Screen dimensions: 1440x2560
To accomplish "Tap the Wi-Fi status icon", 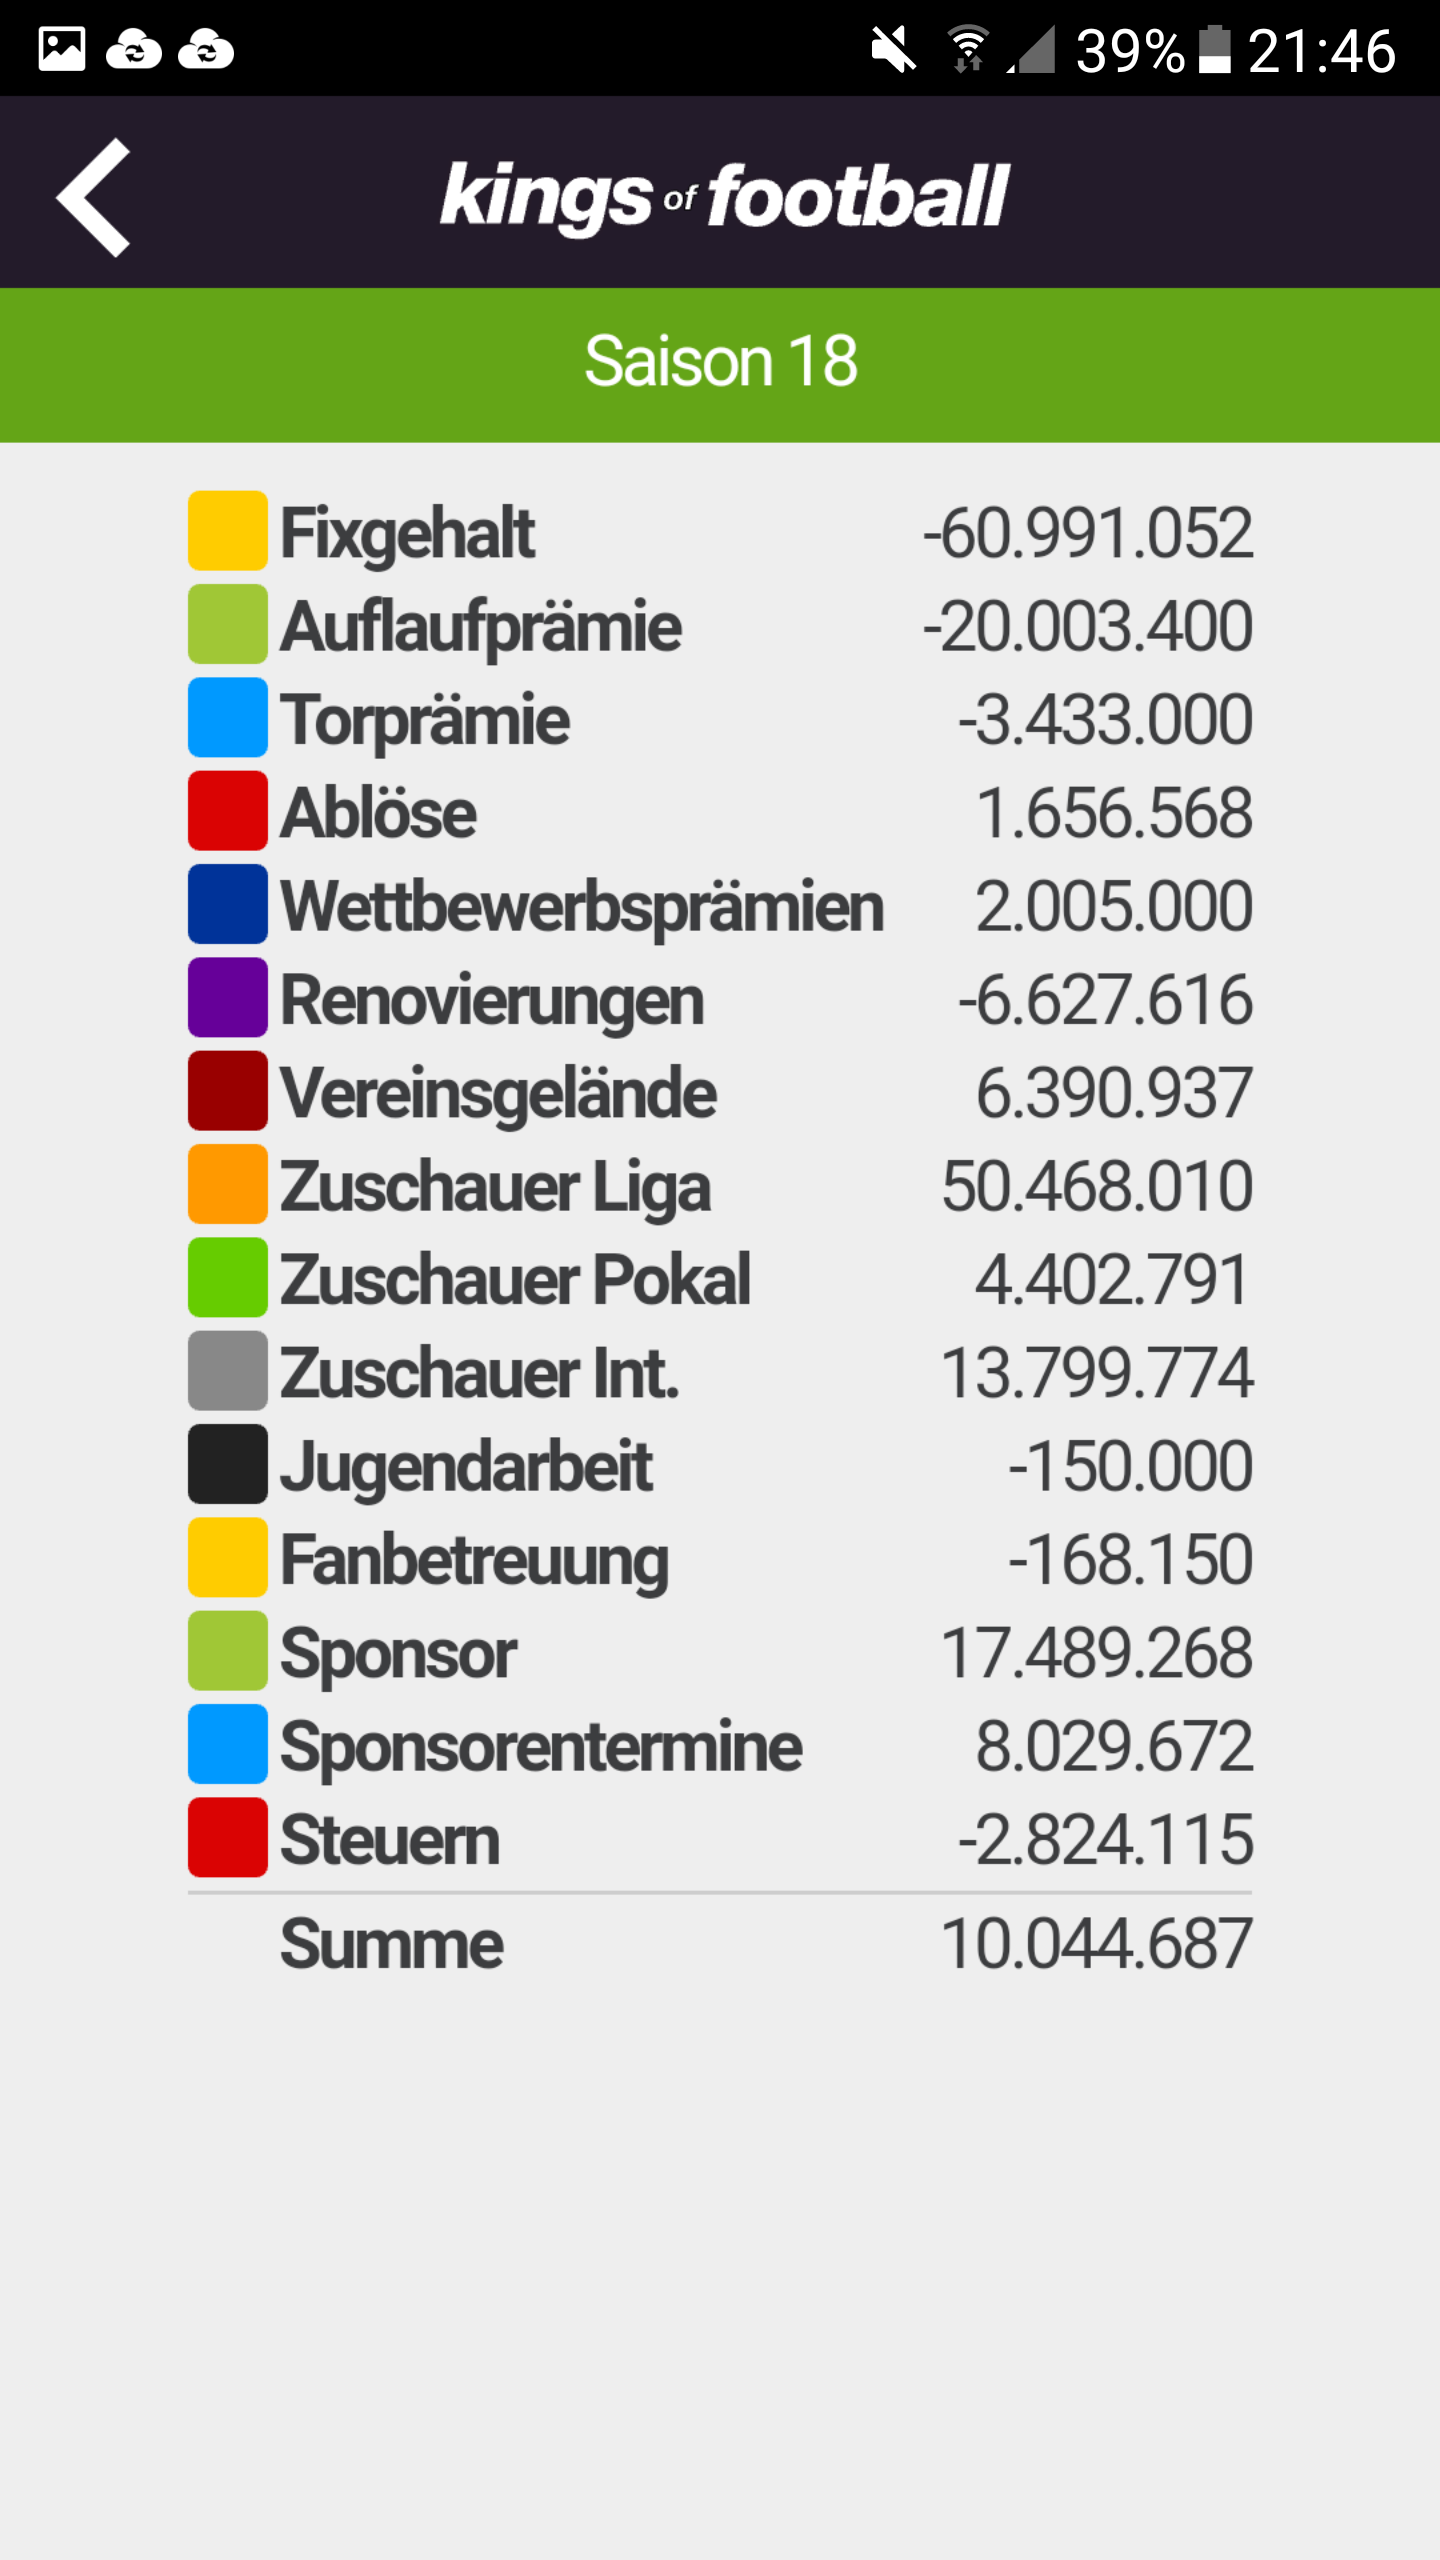I will tap(968, 49).
